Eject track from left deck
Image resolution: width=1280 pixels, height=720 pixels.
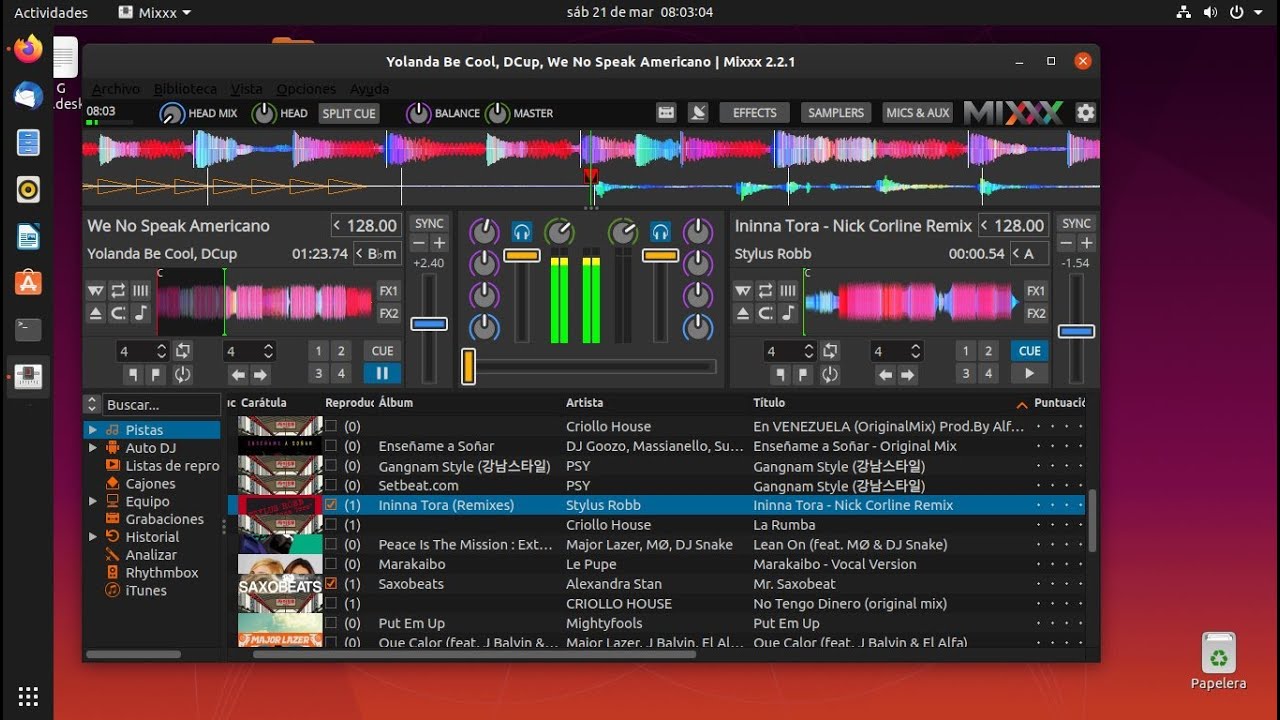point(96,313)
